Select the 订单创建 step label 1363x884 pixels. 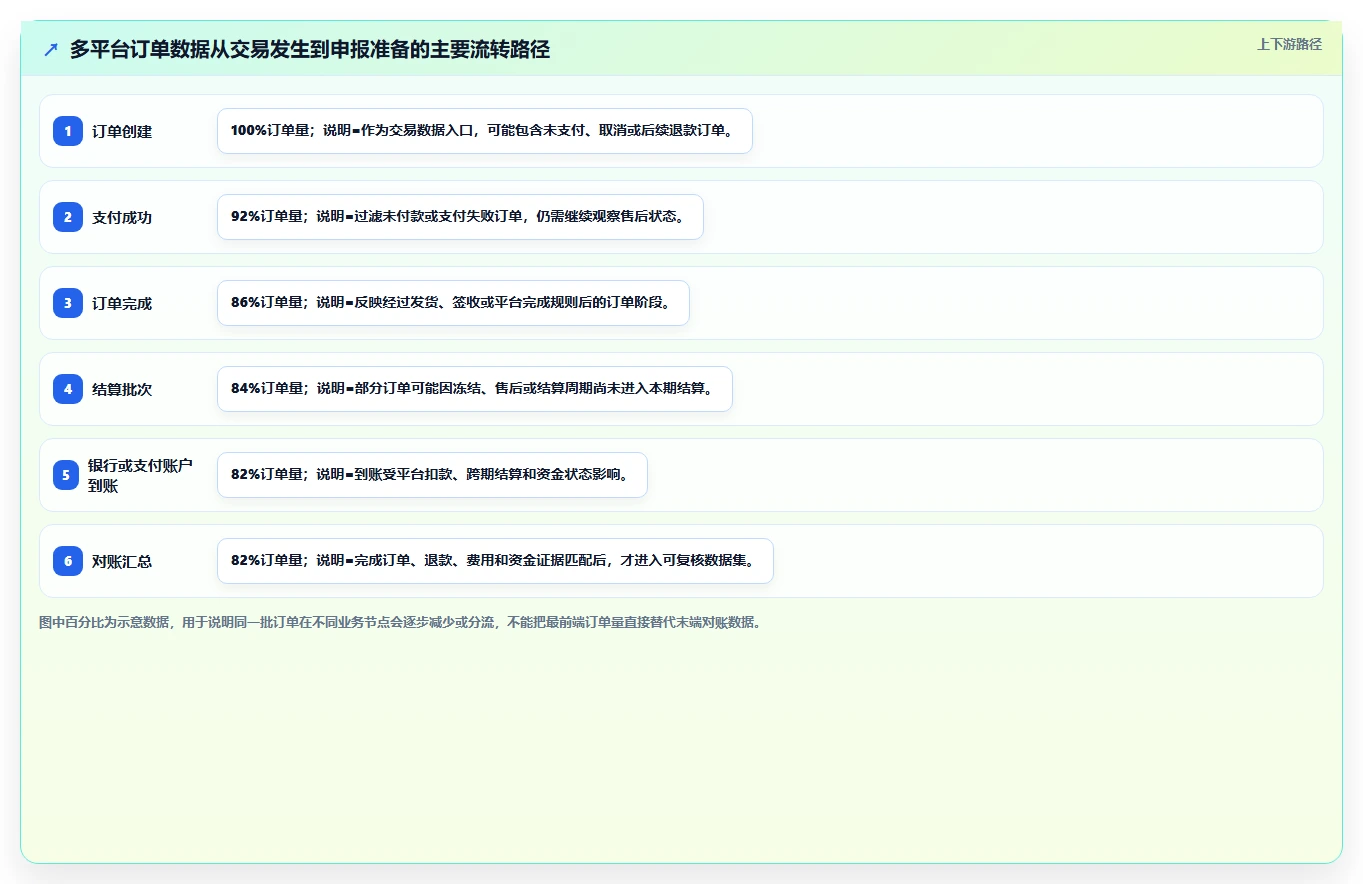122,132
